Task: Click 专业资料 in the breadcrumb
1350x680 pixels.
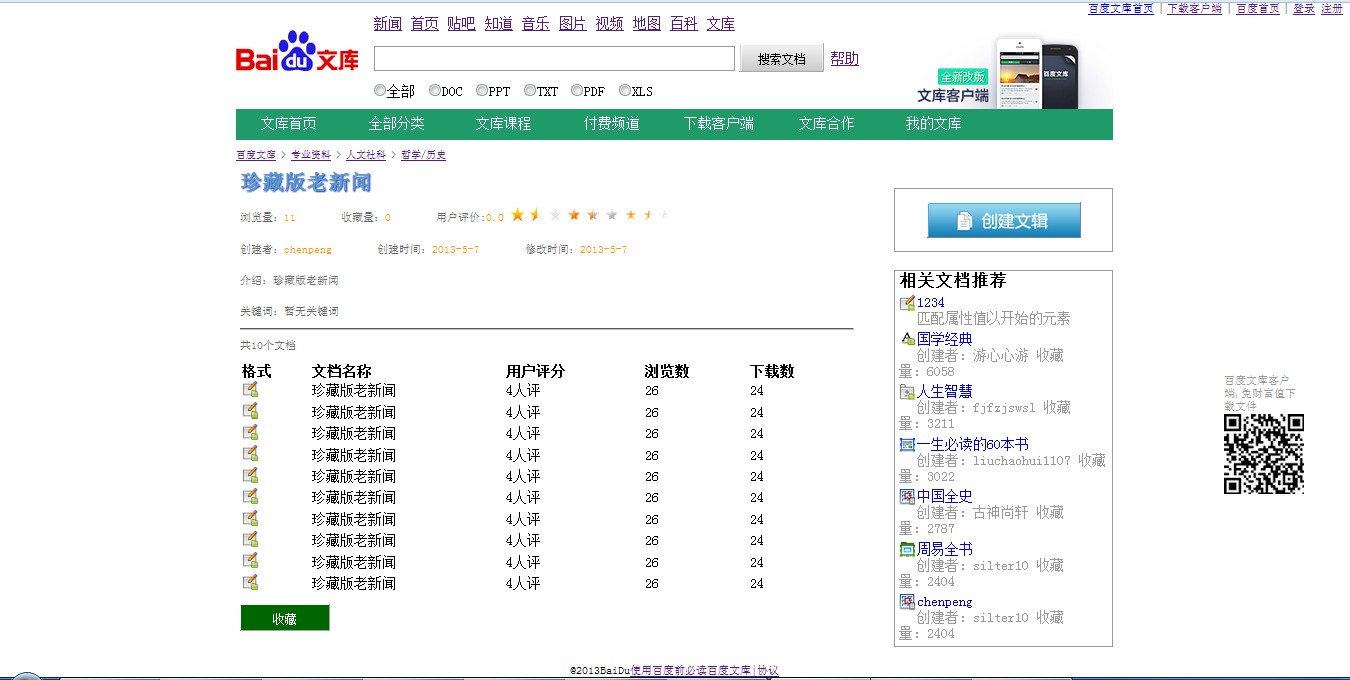Action: pos(311,155)
